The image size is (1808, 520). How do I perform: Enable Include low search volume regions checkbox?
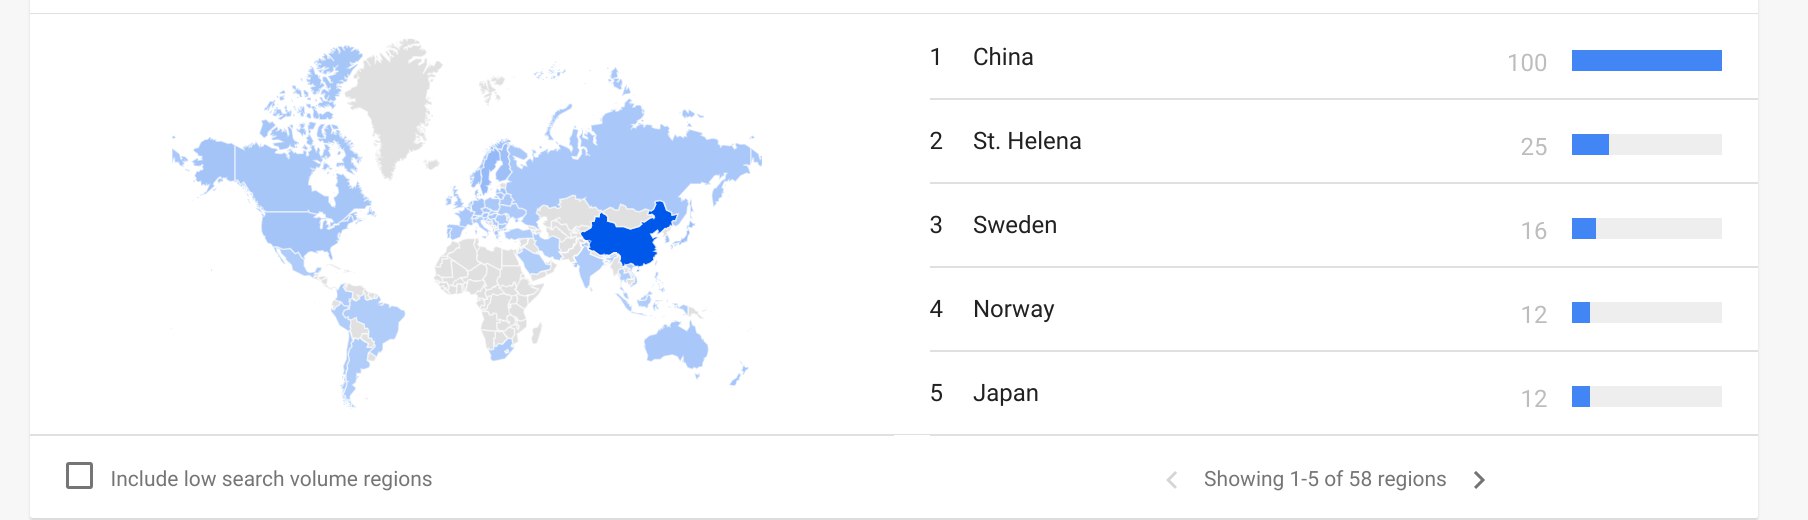coord(80,475)
